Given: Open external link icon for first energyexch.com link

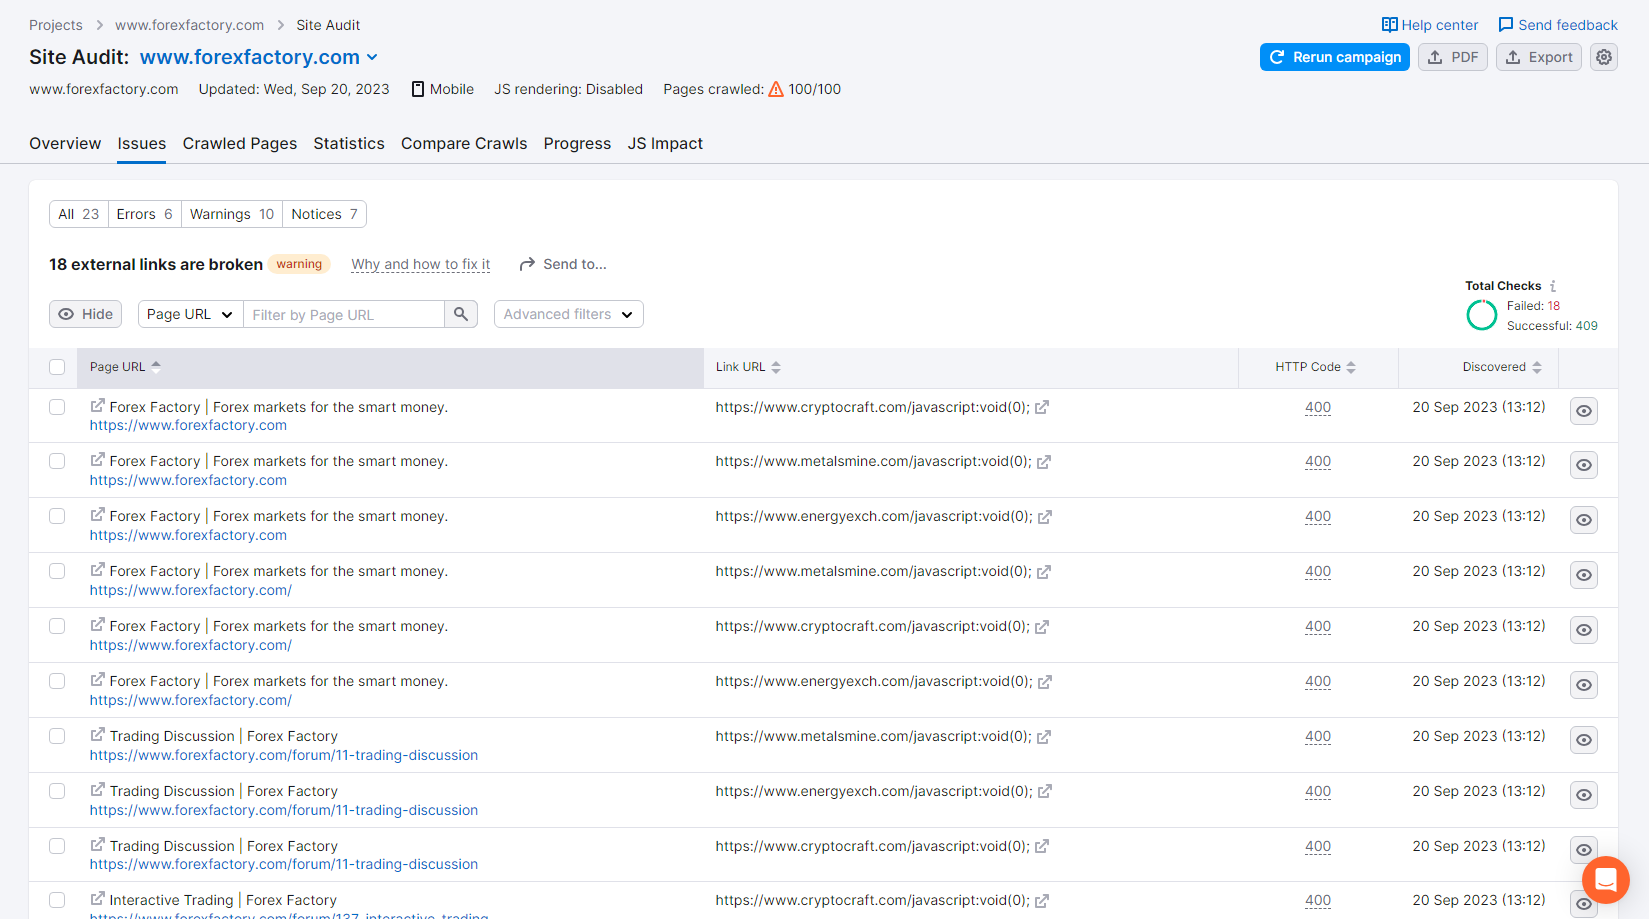Looking at the screenshot, I should coord(1045,517).
